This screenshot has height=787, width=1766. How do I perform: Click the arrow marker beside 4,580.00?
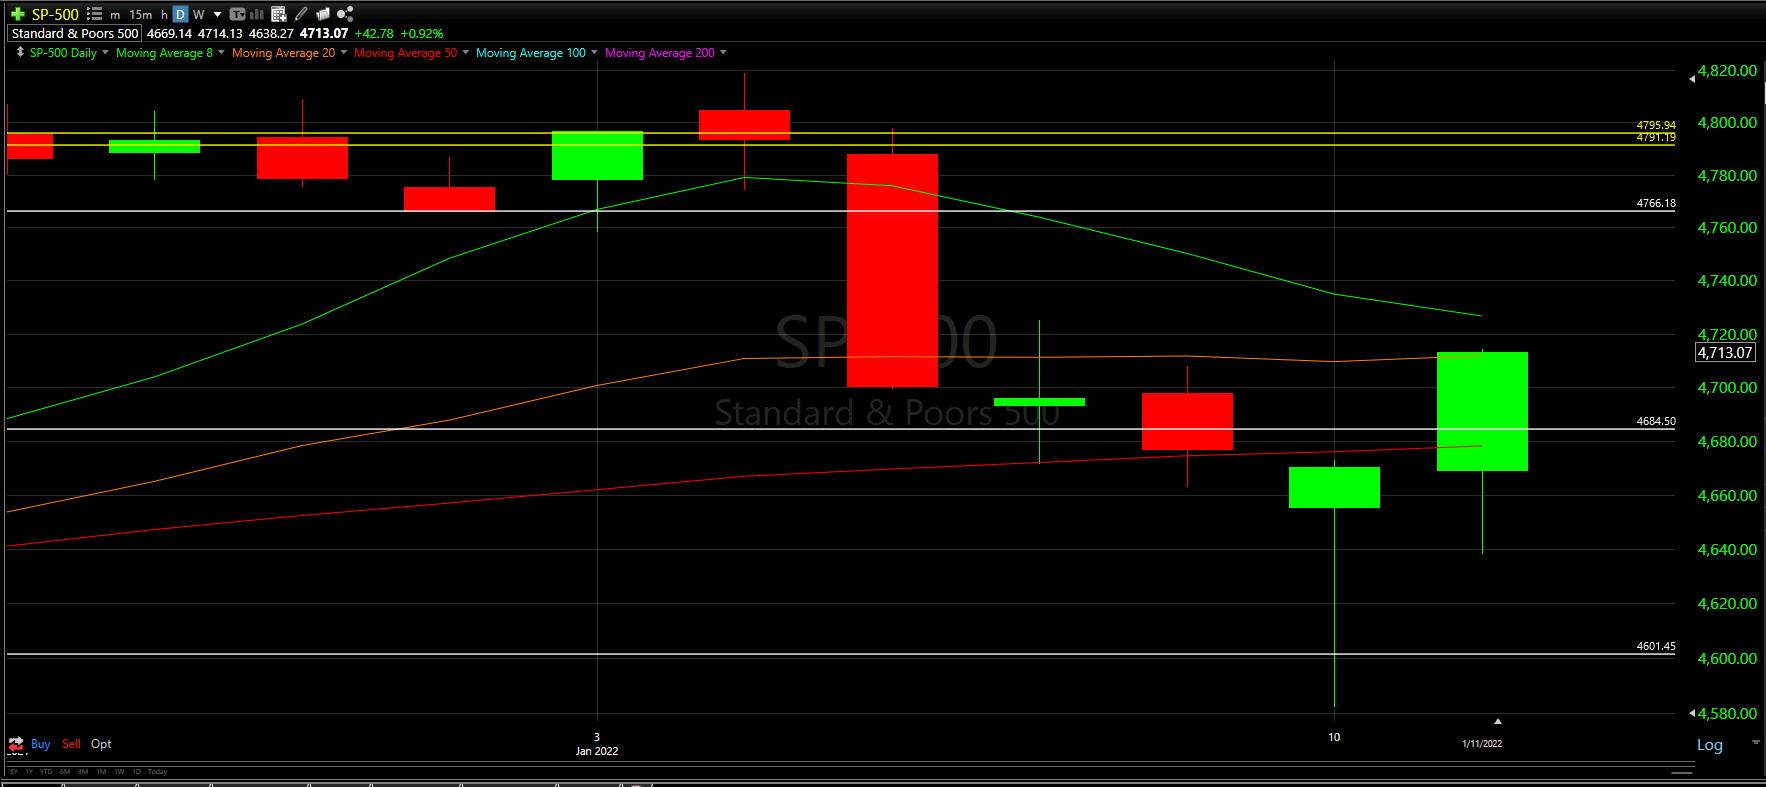(1692, 713)
